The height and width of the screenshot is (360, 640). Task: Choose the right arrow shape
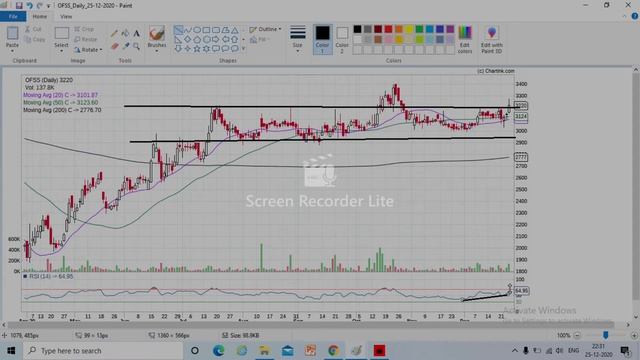pyautogui.click(x=216, y=40)
